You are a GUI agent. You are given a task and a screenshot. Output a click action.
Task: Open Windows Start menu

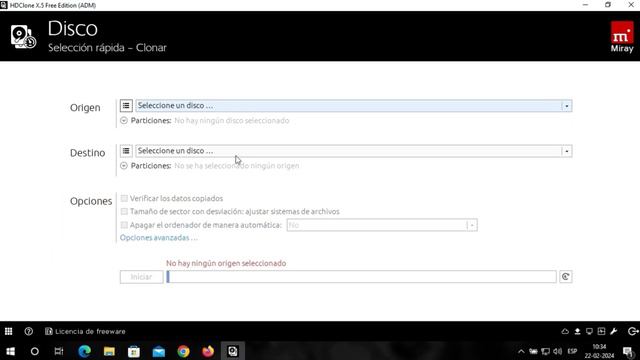[11, 351]
